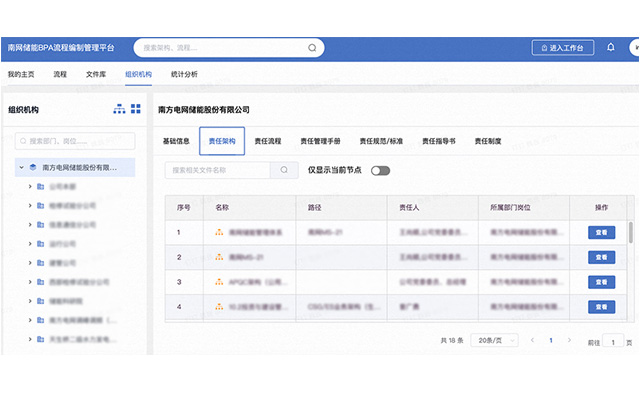Screen dimensions: 640x400
Task: Click the last folder icon in the tree
Action: click(40, 339)
